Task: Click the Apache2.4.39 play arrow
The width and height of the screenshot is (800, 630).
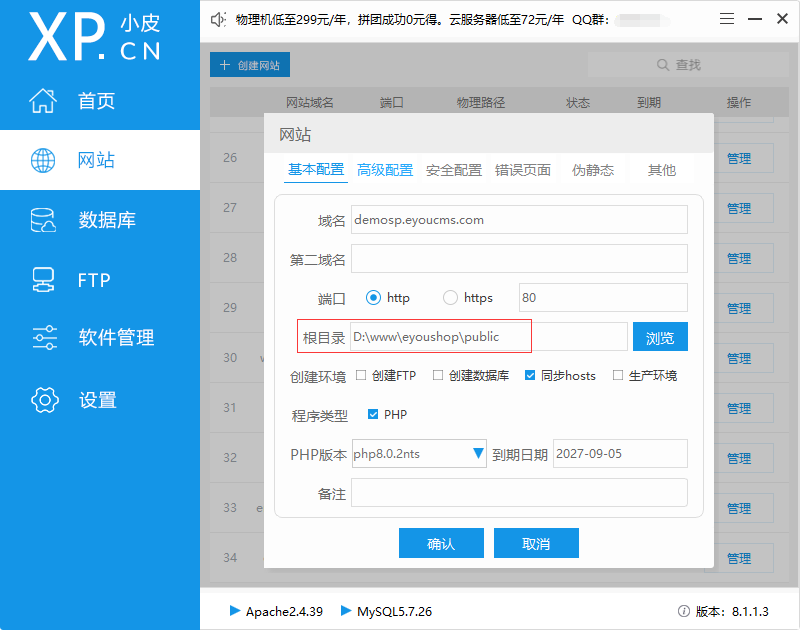Action: [x=235, y=610]
